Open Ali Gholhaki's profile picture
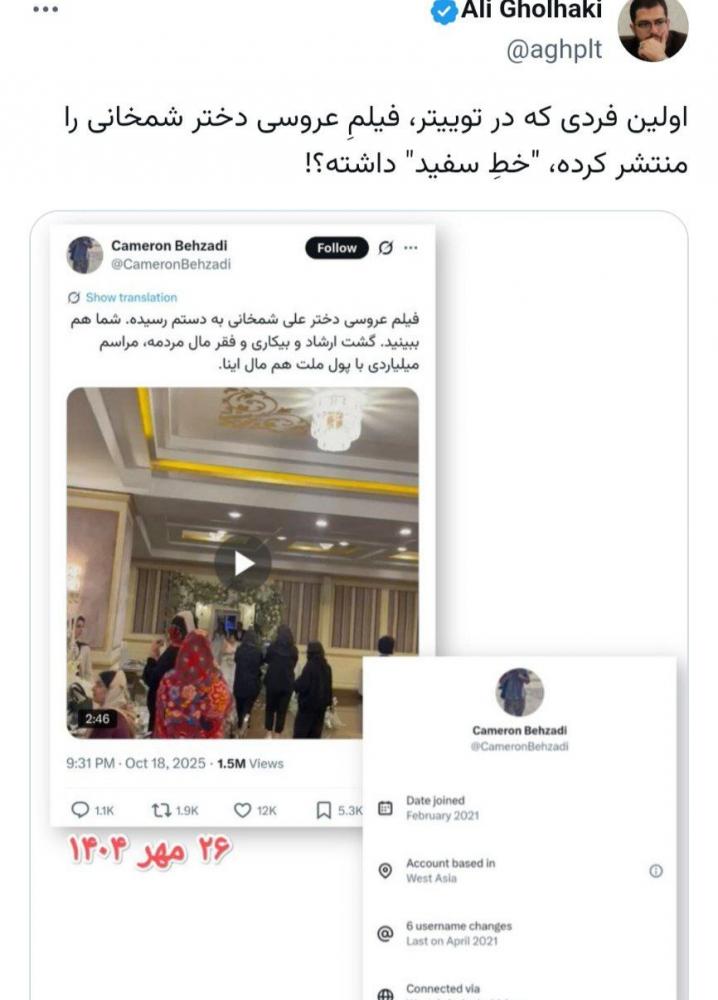This screenshot has width=718, height=1000. [x=652, y=29]
